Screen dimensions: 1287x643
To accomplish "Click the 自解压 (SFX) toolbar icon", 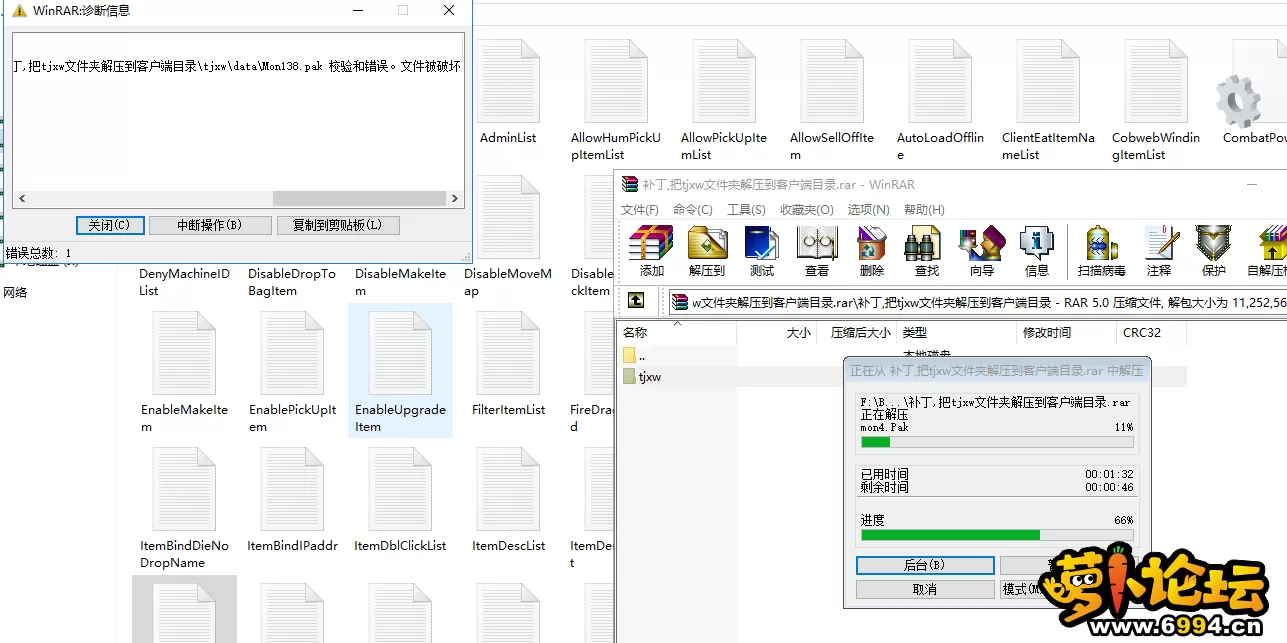I will pyautogui.click(x=1268, y=250).
